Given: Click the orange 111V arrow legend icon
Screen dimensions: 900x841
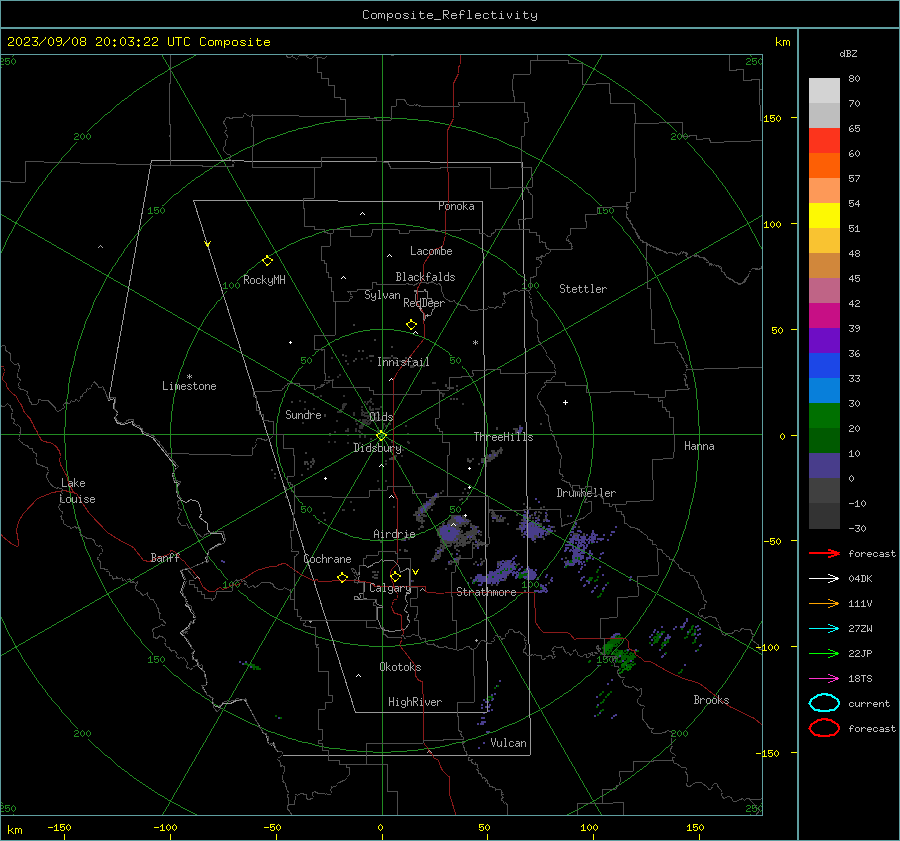Looking at the screenshot, I should point(824,603).
